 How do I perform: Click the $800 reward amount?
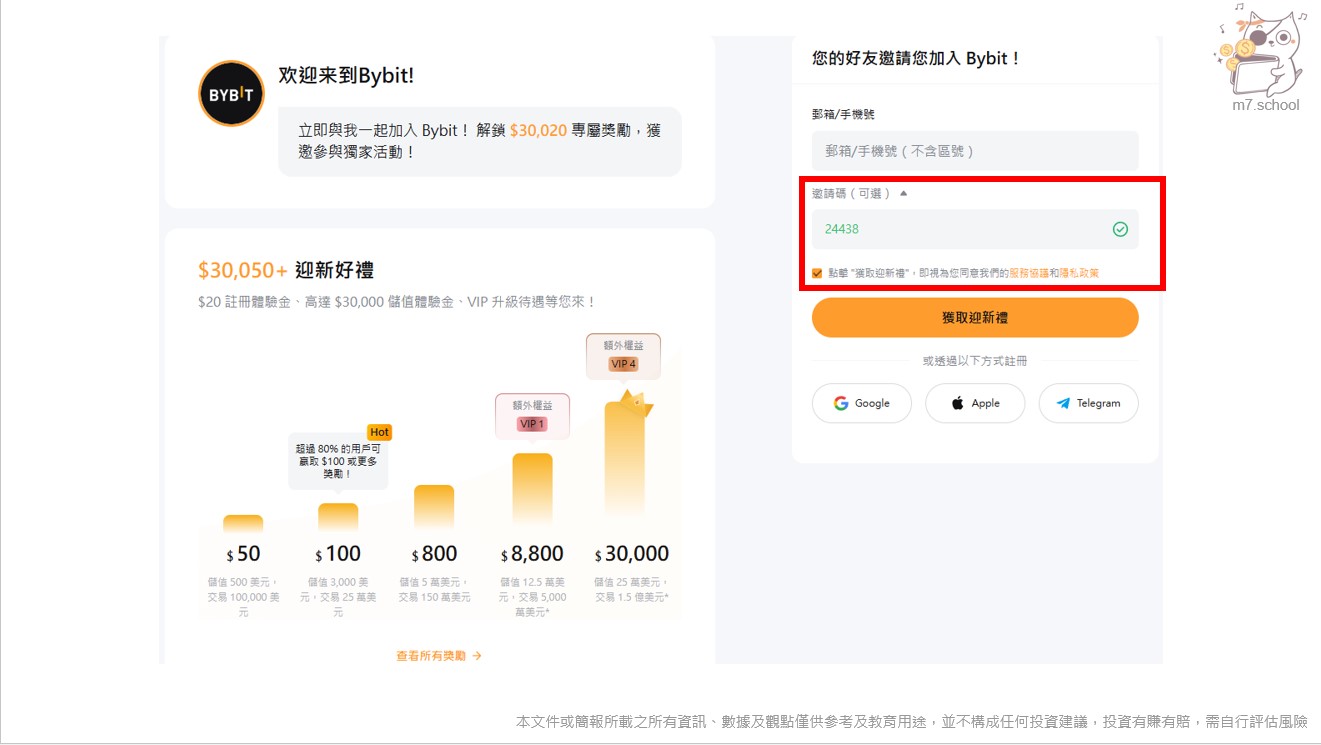(x=434, y=554)
